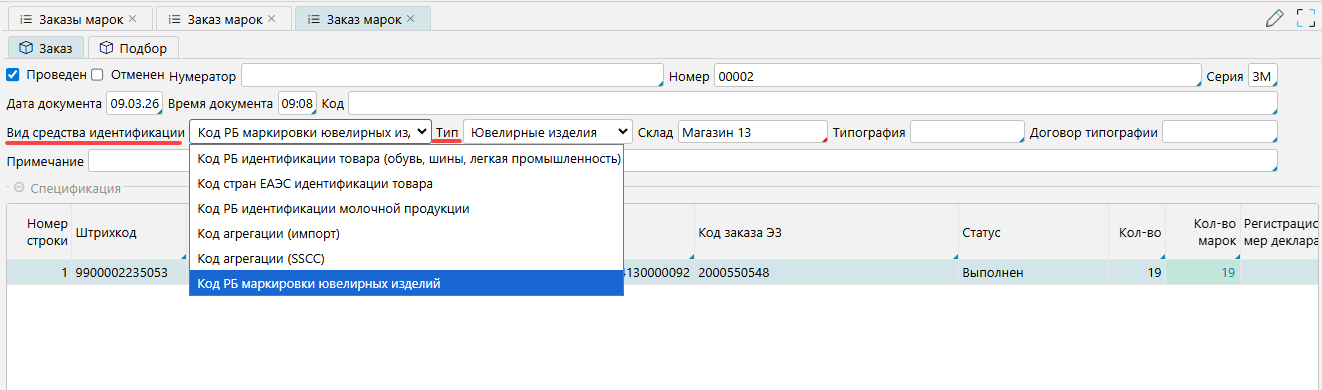The height and width of the screenshot is (390, 1322).
Task: Click the Склад field Магазин 13
Action: pyautogui.click(x=752, y=132)
